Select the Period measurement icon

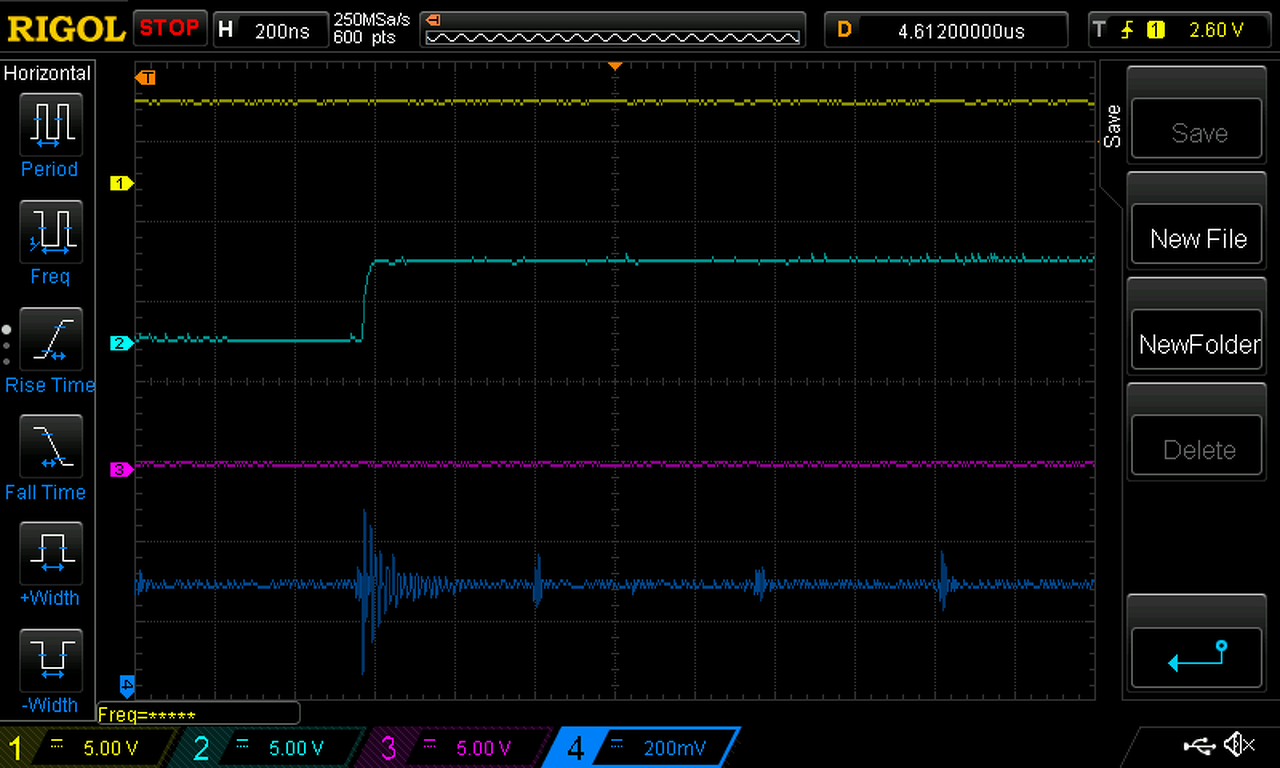[x=50, y=123]
